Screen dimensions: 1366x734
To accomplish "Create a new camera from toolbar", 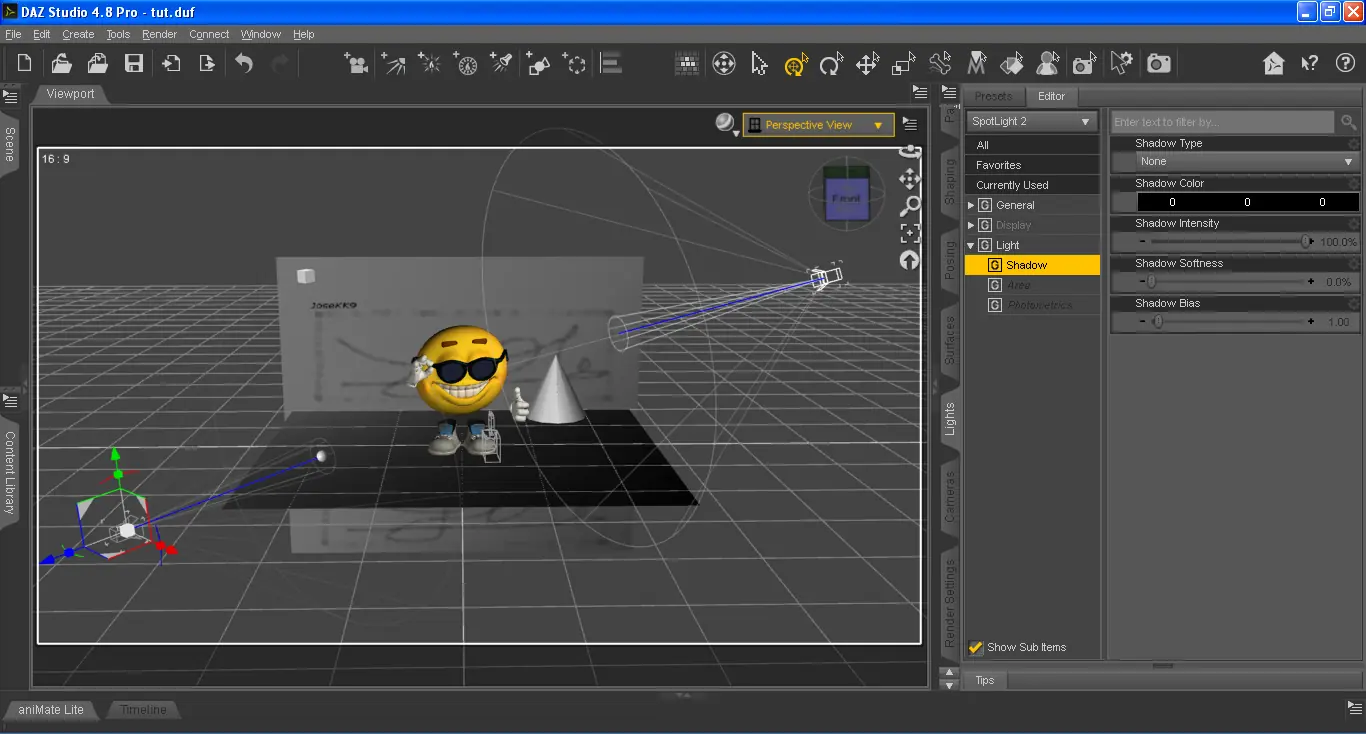I will point(355,64).
